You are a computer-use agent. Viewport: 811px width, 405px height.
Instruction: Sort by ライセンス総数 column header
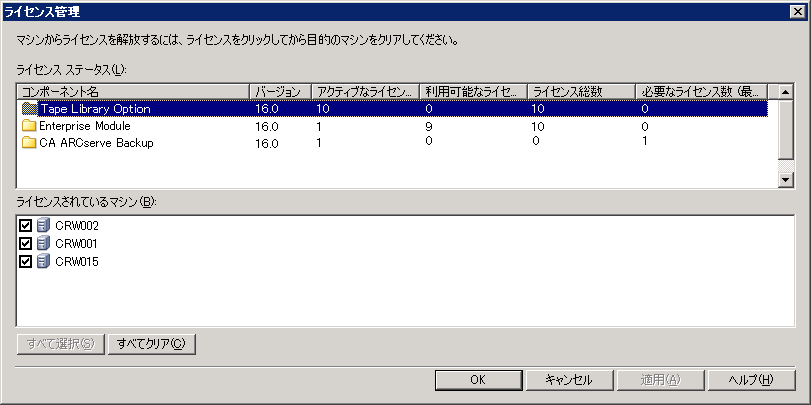click(x=581, y=92)
